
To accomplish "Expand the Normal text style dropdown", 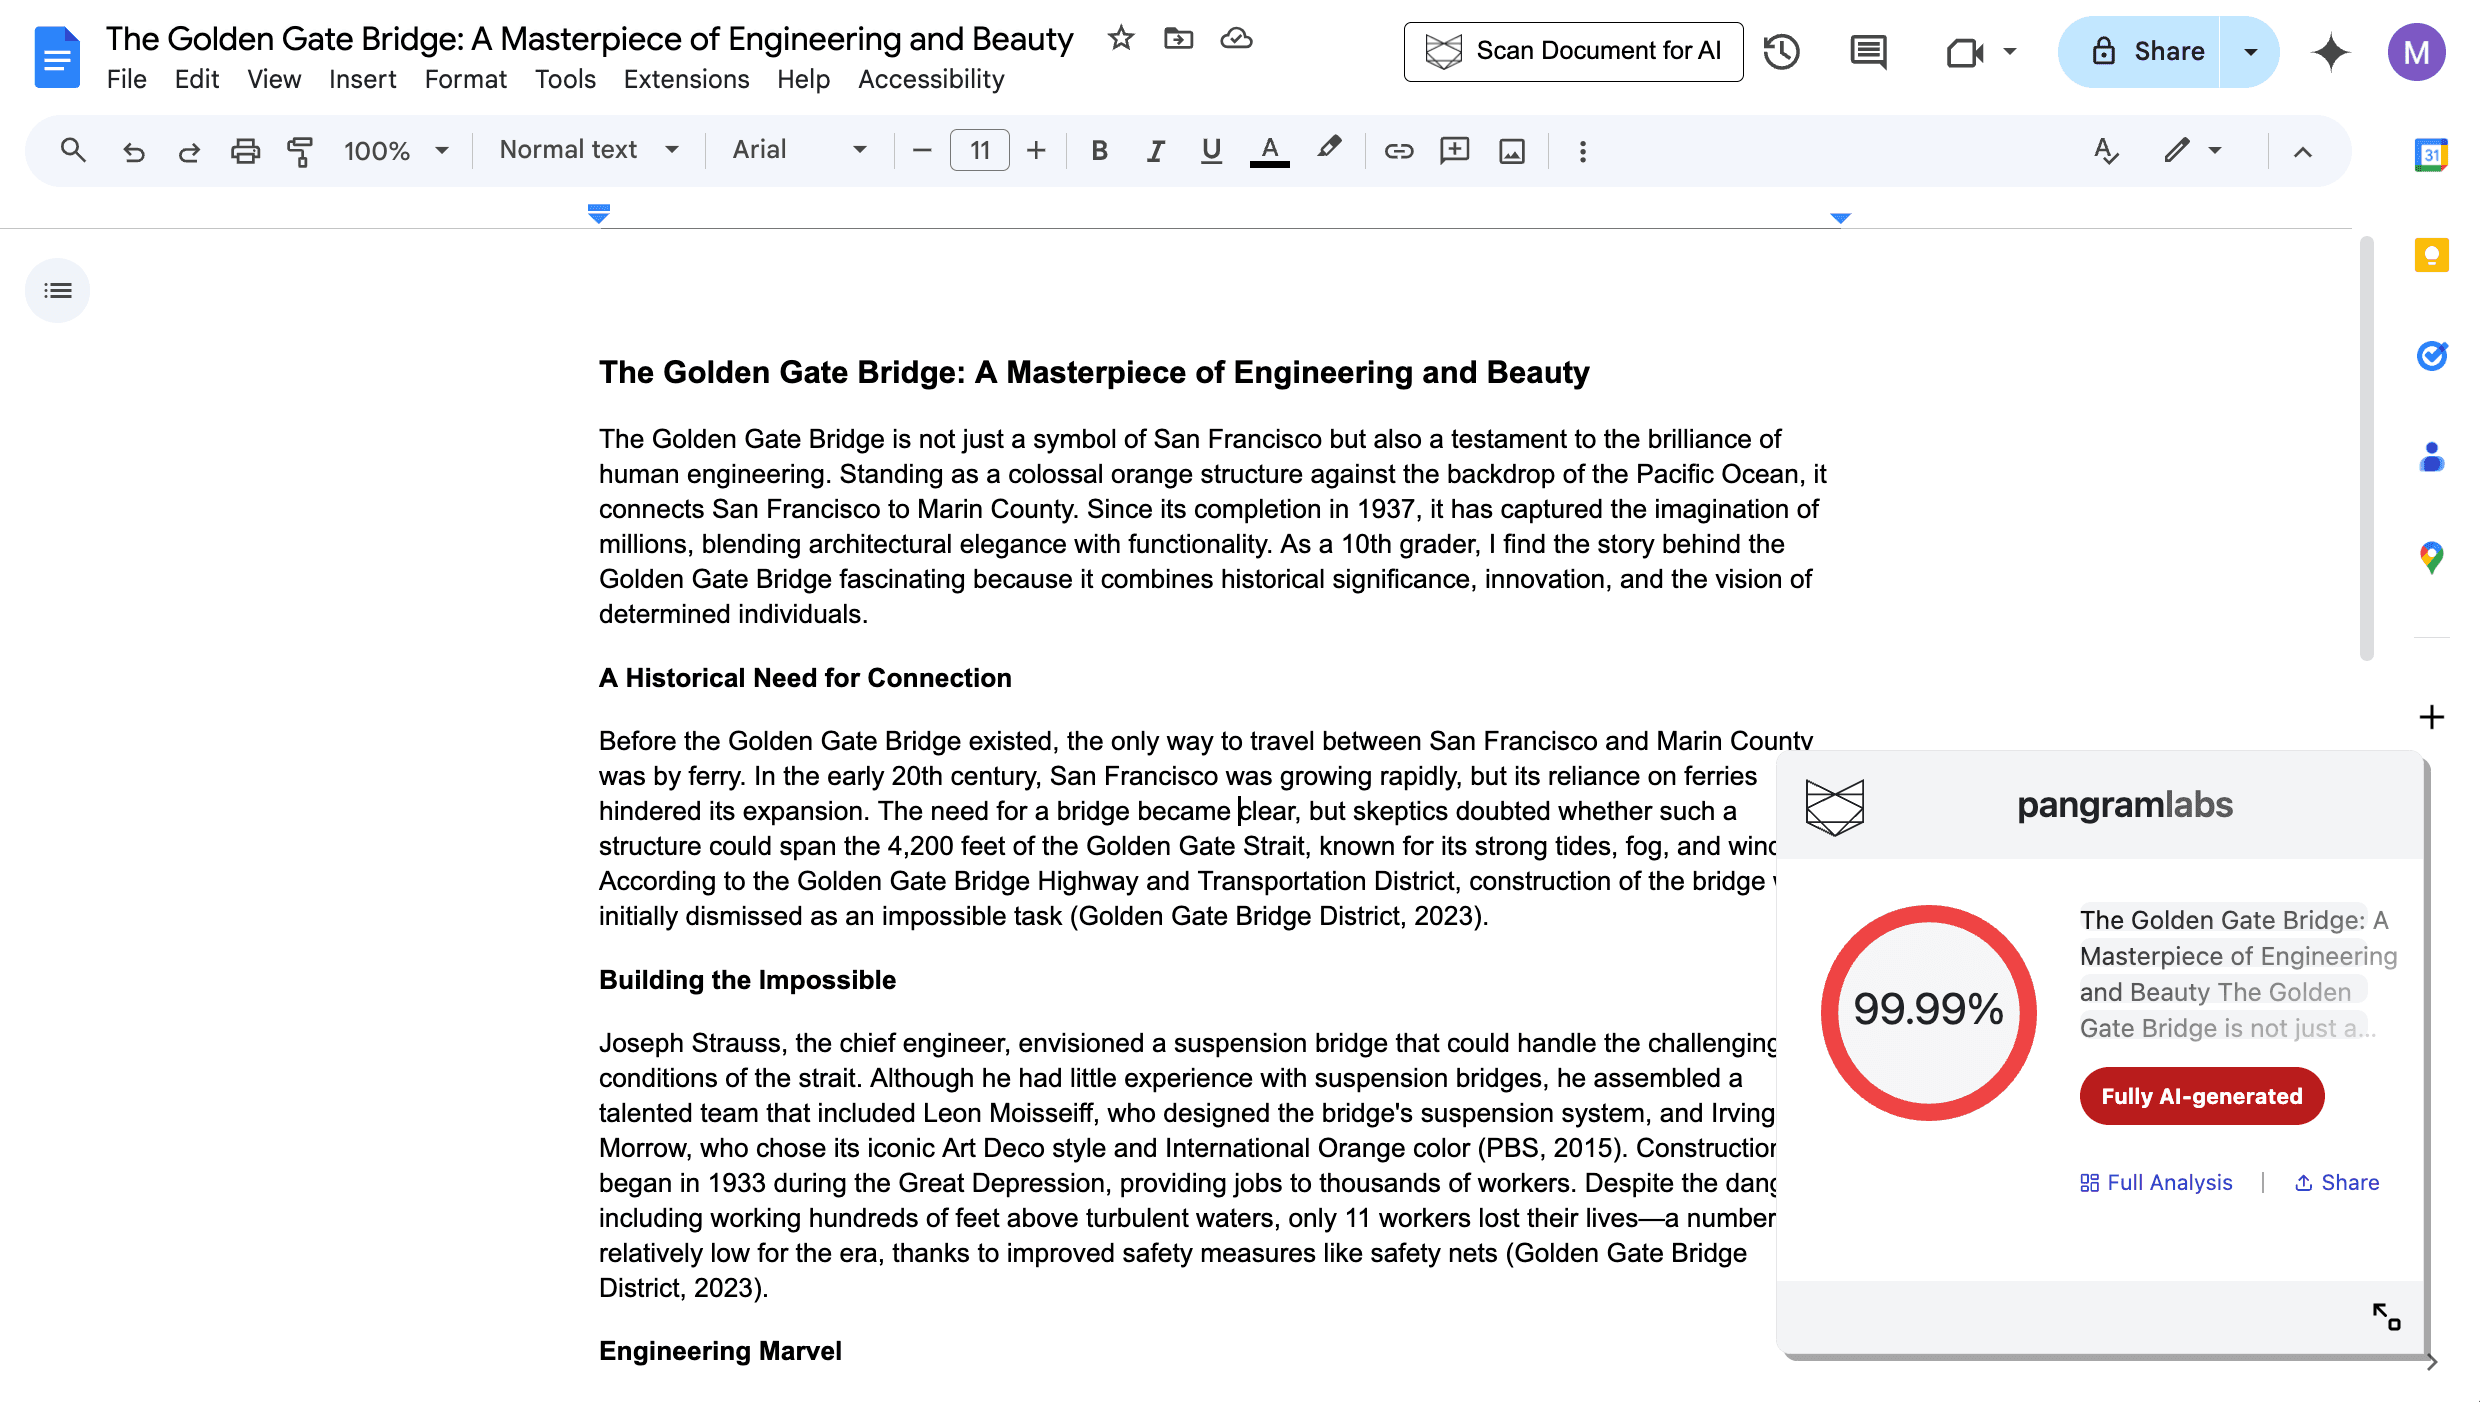I will (x=589, y=150).
